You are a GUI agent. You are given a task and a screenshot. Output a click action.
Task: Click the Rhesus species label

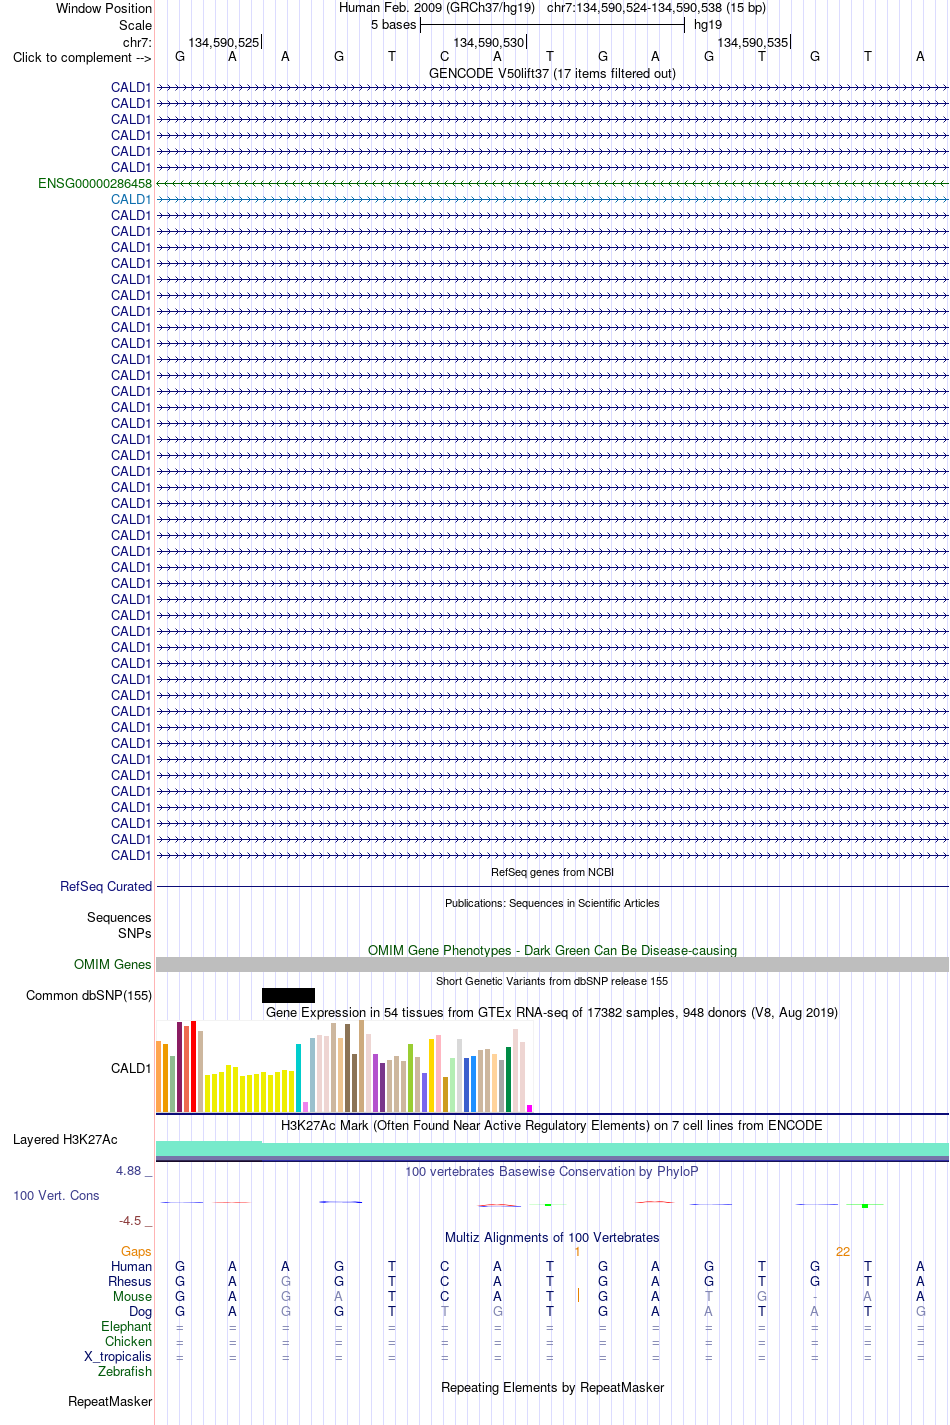tap(130, 1281)
